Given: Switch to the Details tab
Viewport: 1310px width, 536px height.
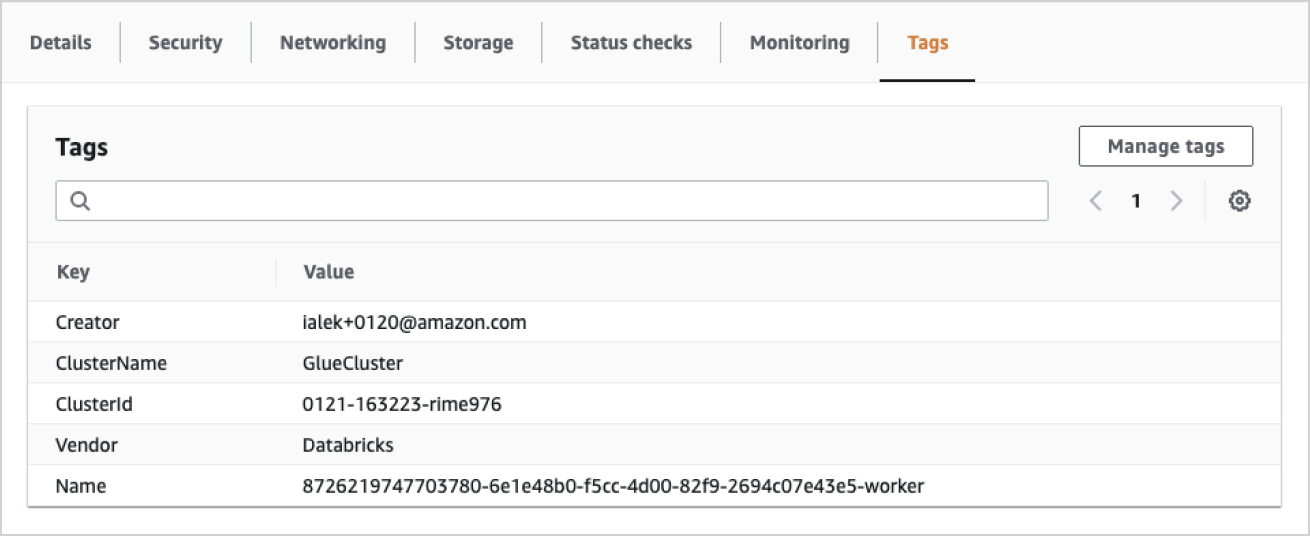Looking at the screenshot, I should (60, 43).
